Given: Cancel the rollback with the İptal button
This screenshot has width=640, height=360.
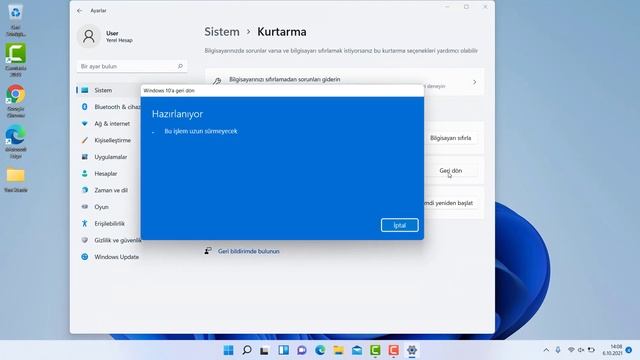Looking at the screenshot, I should click(x=400, y=225).
